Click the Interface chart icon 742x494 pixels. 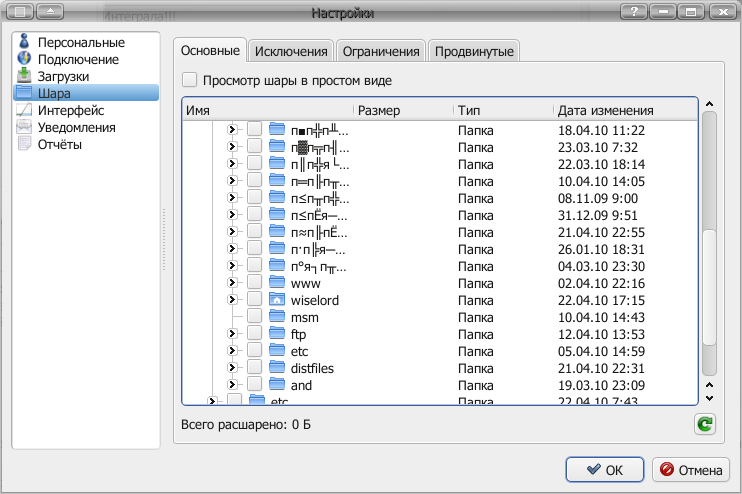point(24,111)
